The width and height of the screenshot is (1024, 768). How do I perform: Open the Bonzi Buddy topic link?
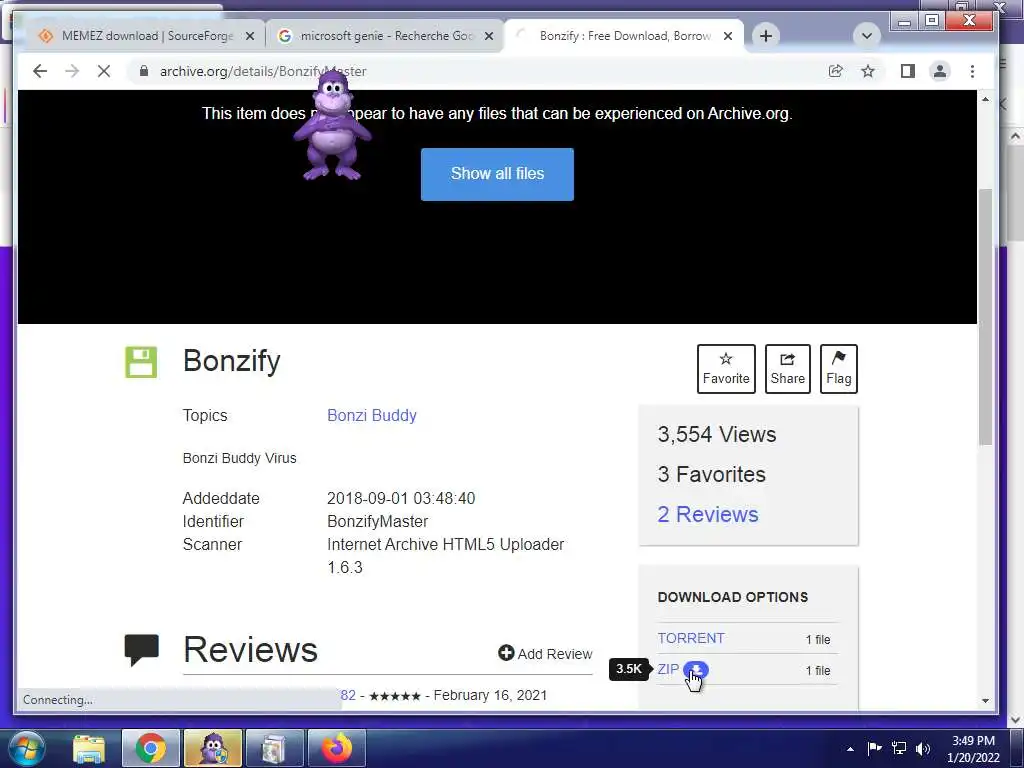372,415
